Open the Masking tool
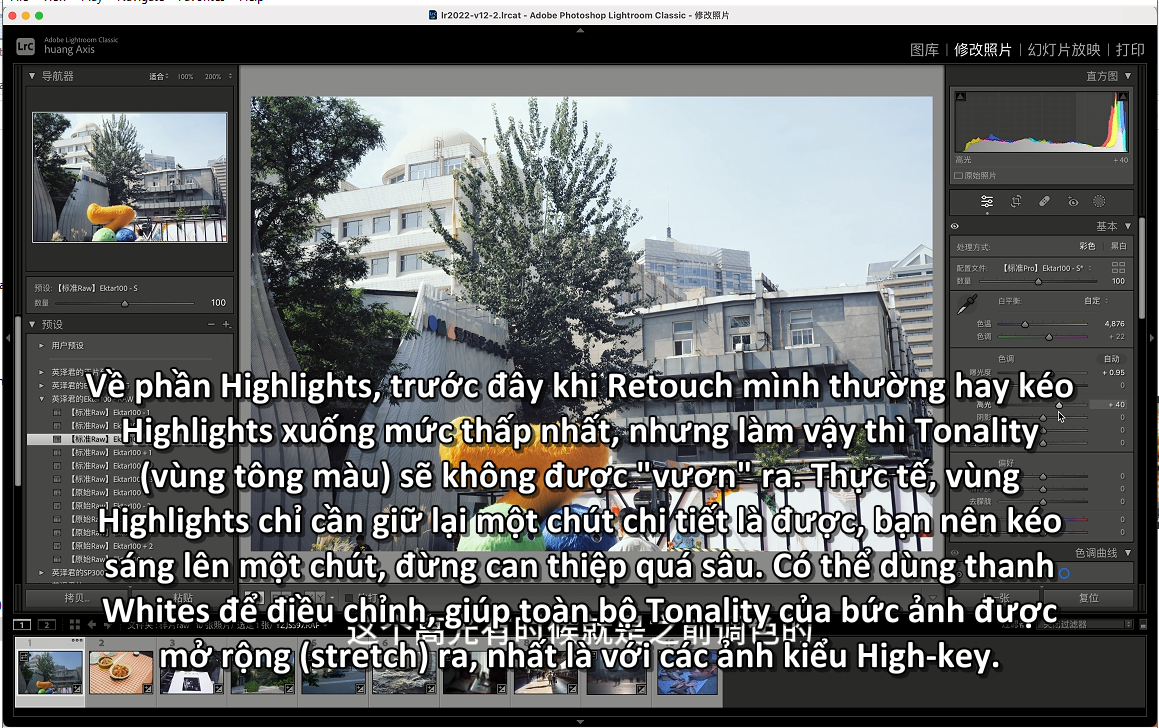 pos(1099,201)
